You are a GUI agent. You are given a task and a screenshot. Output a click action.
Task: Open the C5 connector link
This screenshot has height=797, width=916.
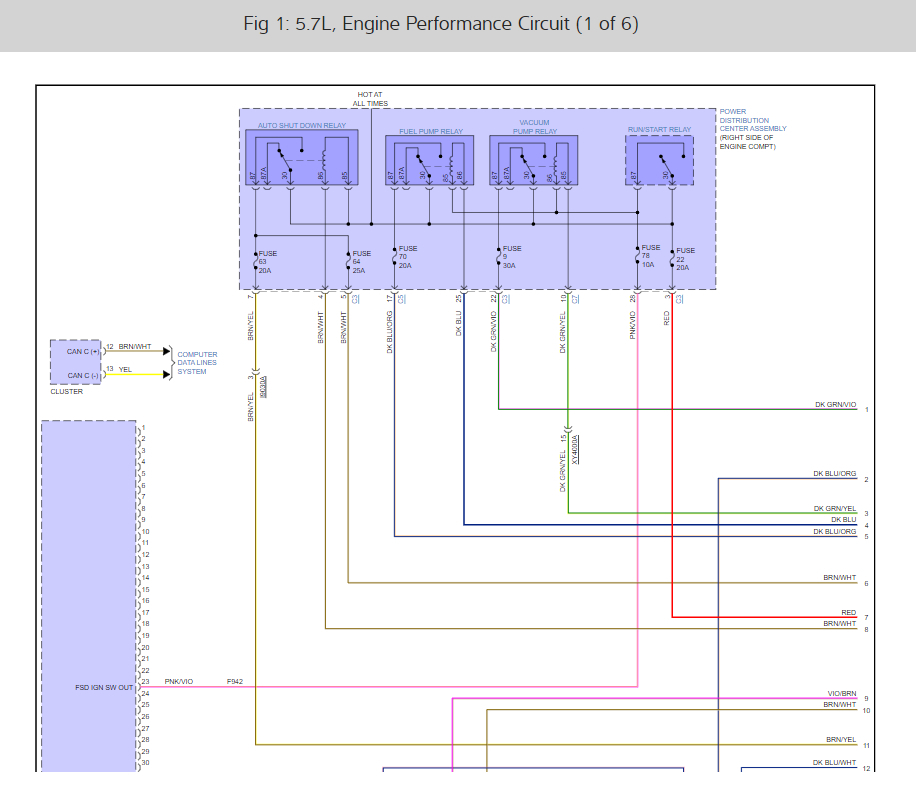click(401, 298)
